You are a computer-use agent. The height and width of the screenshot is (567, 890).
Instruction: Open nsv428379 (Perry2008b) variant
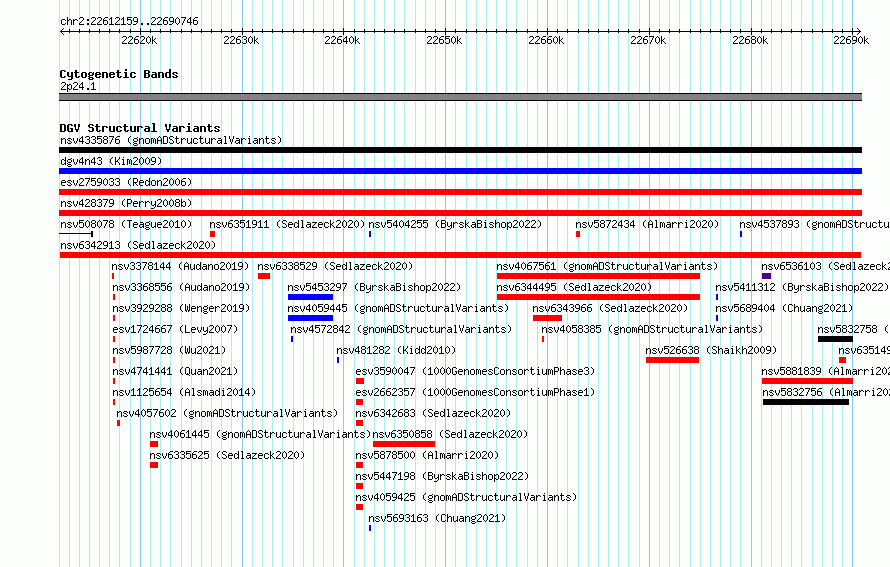[x=126, y=203]
